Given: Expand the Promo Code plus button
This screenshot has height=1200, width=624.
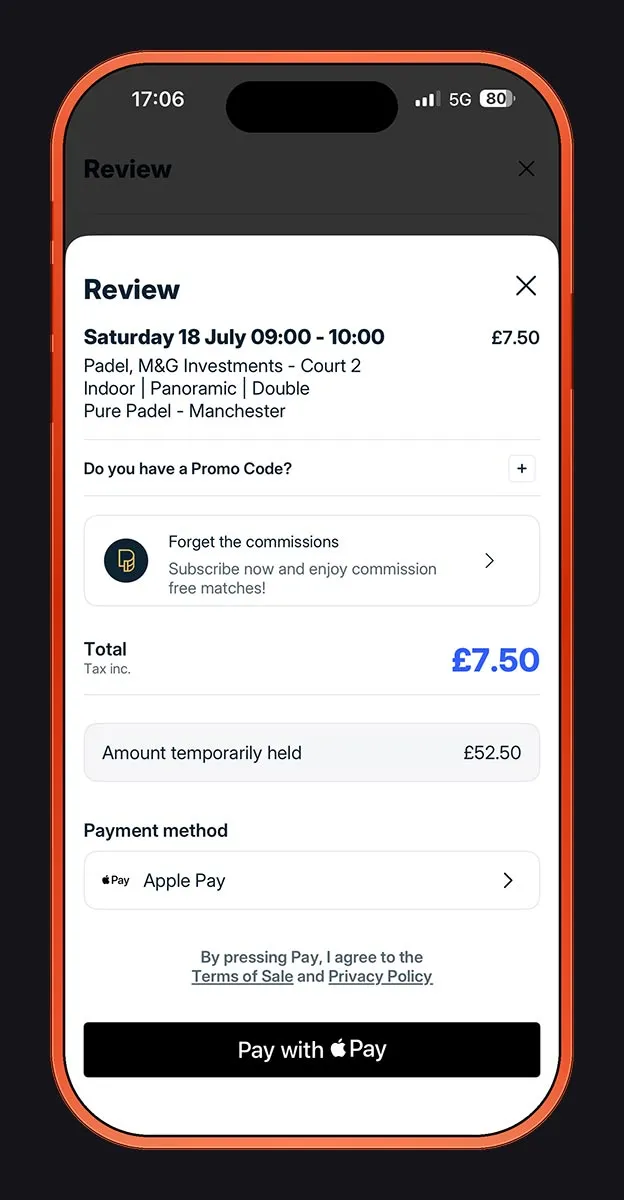Looking at the screenshot, I should coord(522,469).
